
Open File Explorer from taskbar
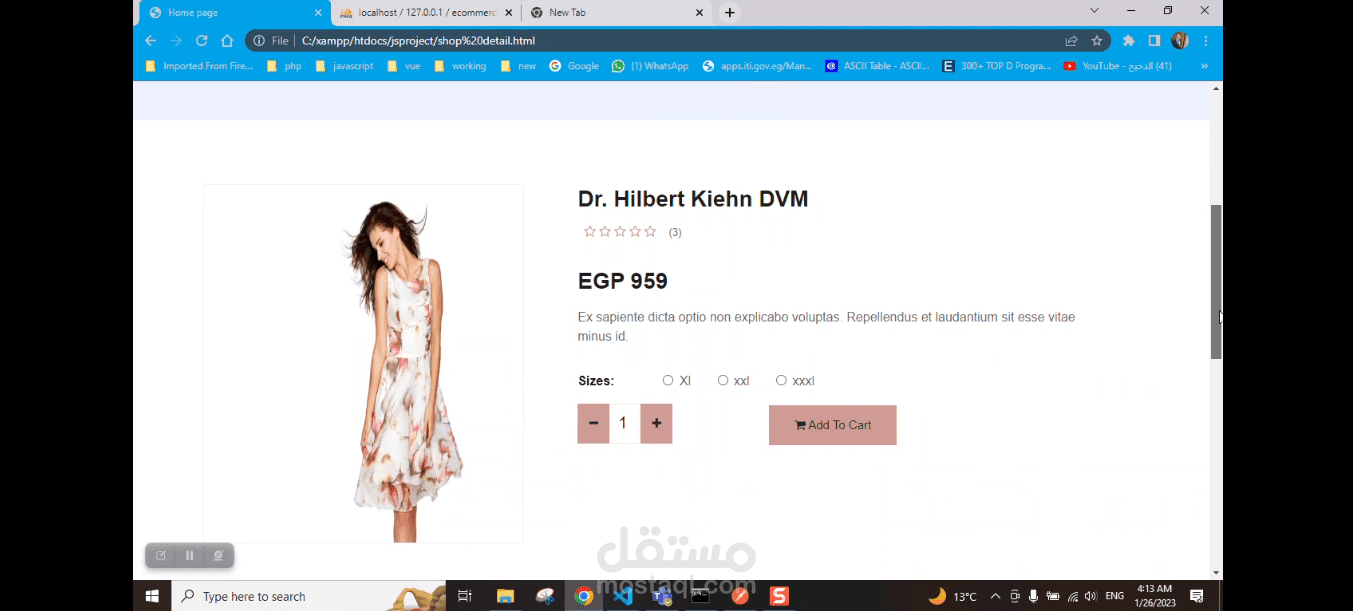pyautogui.click(x=505, y=596)
